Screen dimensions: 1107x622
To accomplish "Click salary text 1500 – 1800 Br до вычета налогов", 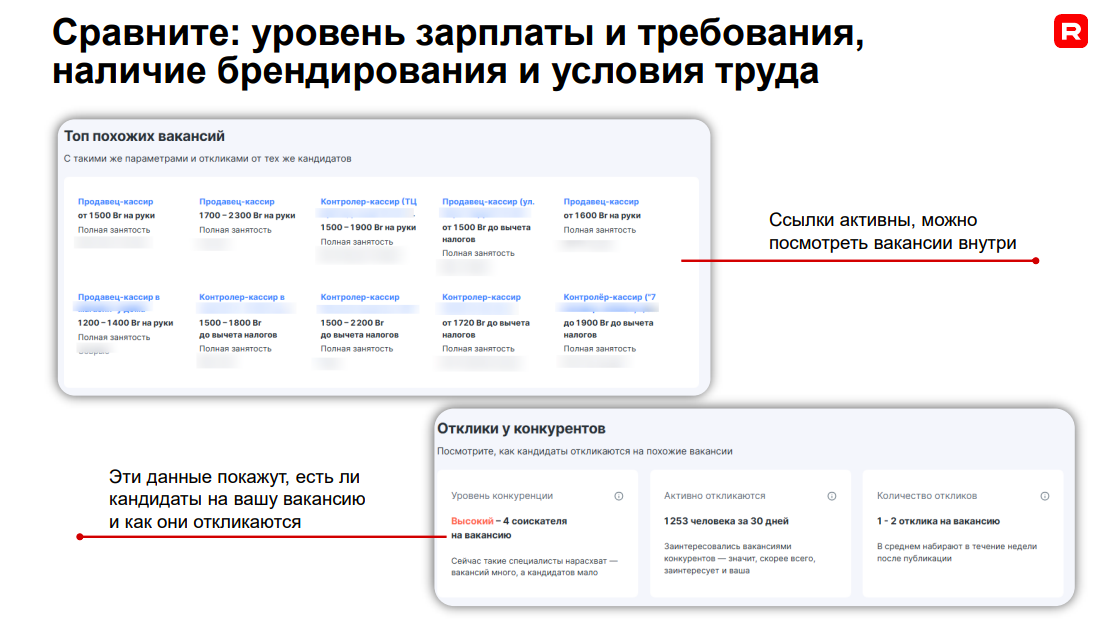I will coord(238,329).
